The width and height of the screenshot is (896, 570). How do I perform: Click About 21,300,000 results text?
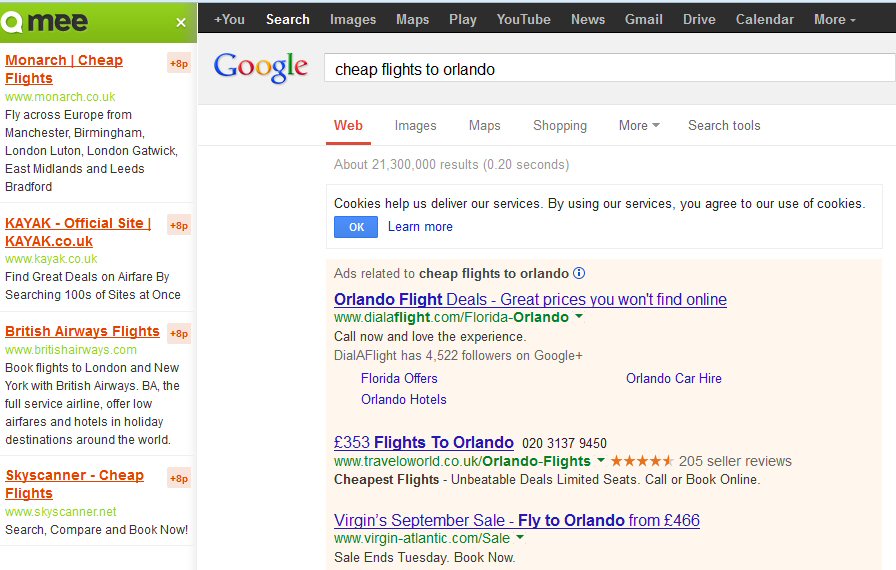pos(451,164)
